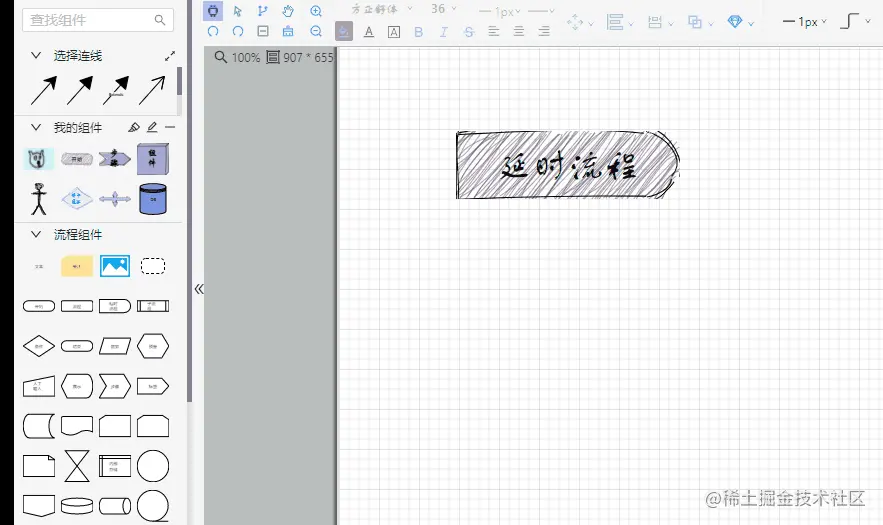
Task: Choose the first solid arrow connector
Action: 44,91
